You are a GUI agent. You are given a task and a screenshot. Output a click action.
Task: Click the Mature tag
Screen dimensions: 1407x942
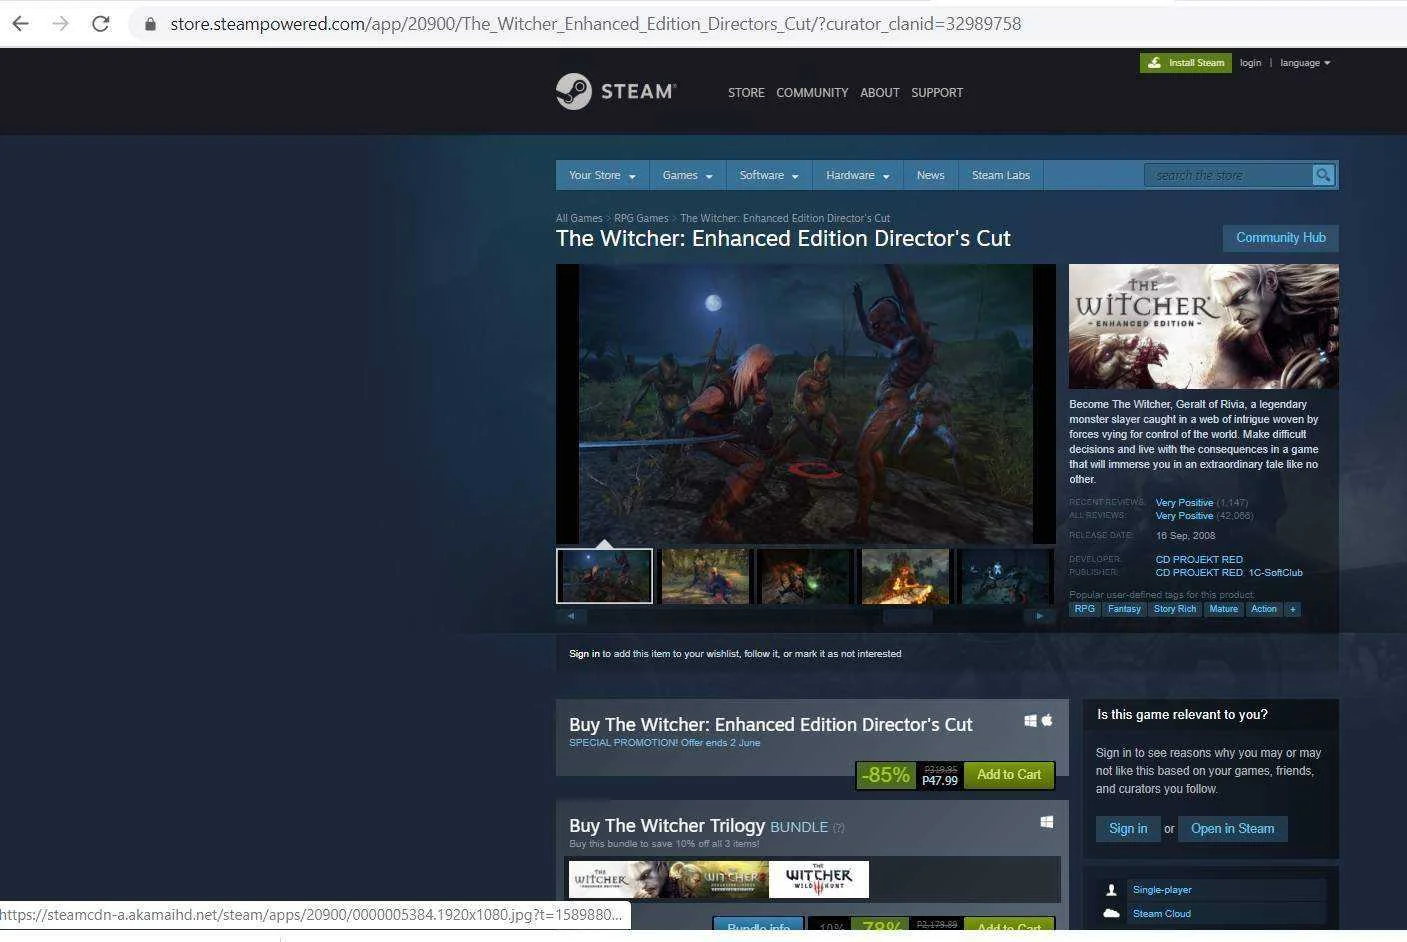click(1223, 609)
